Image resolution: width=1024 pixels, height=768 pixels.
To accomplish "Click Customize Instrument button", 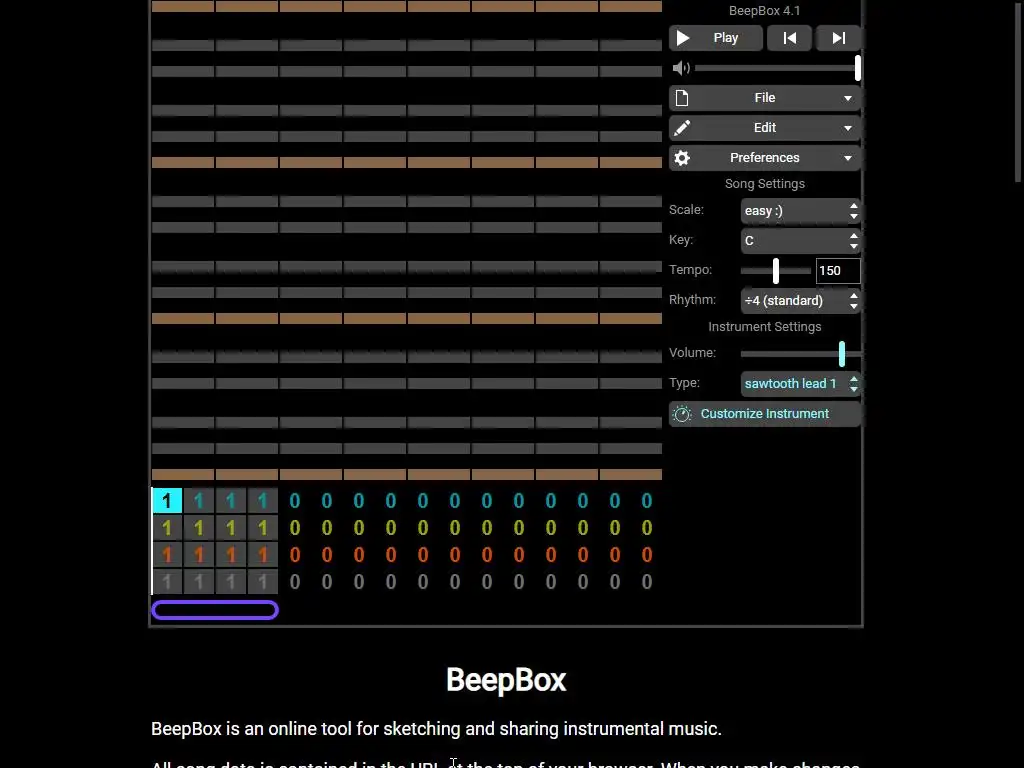I will coord(765,414).
